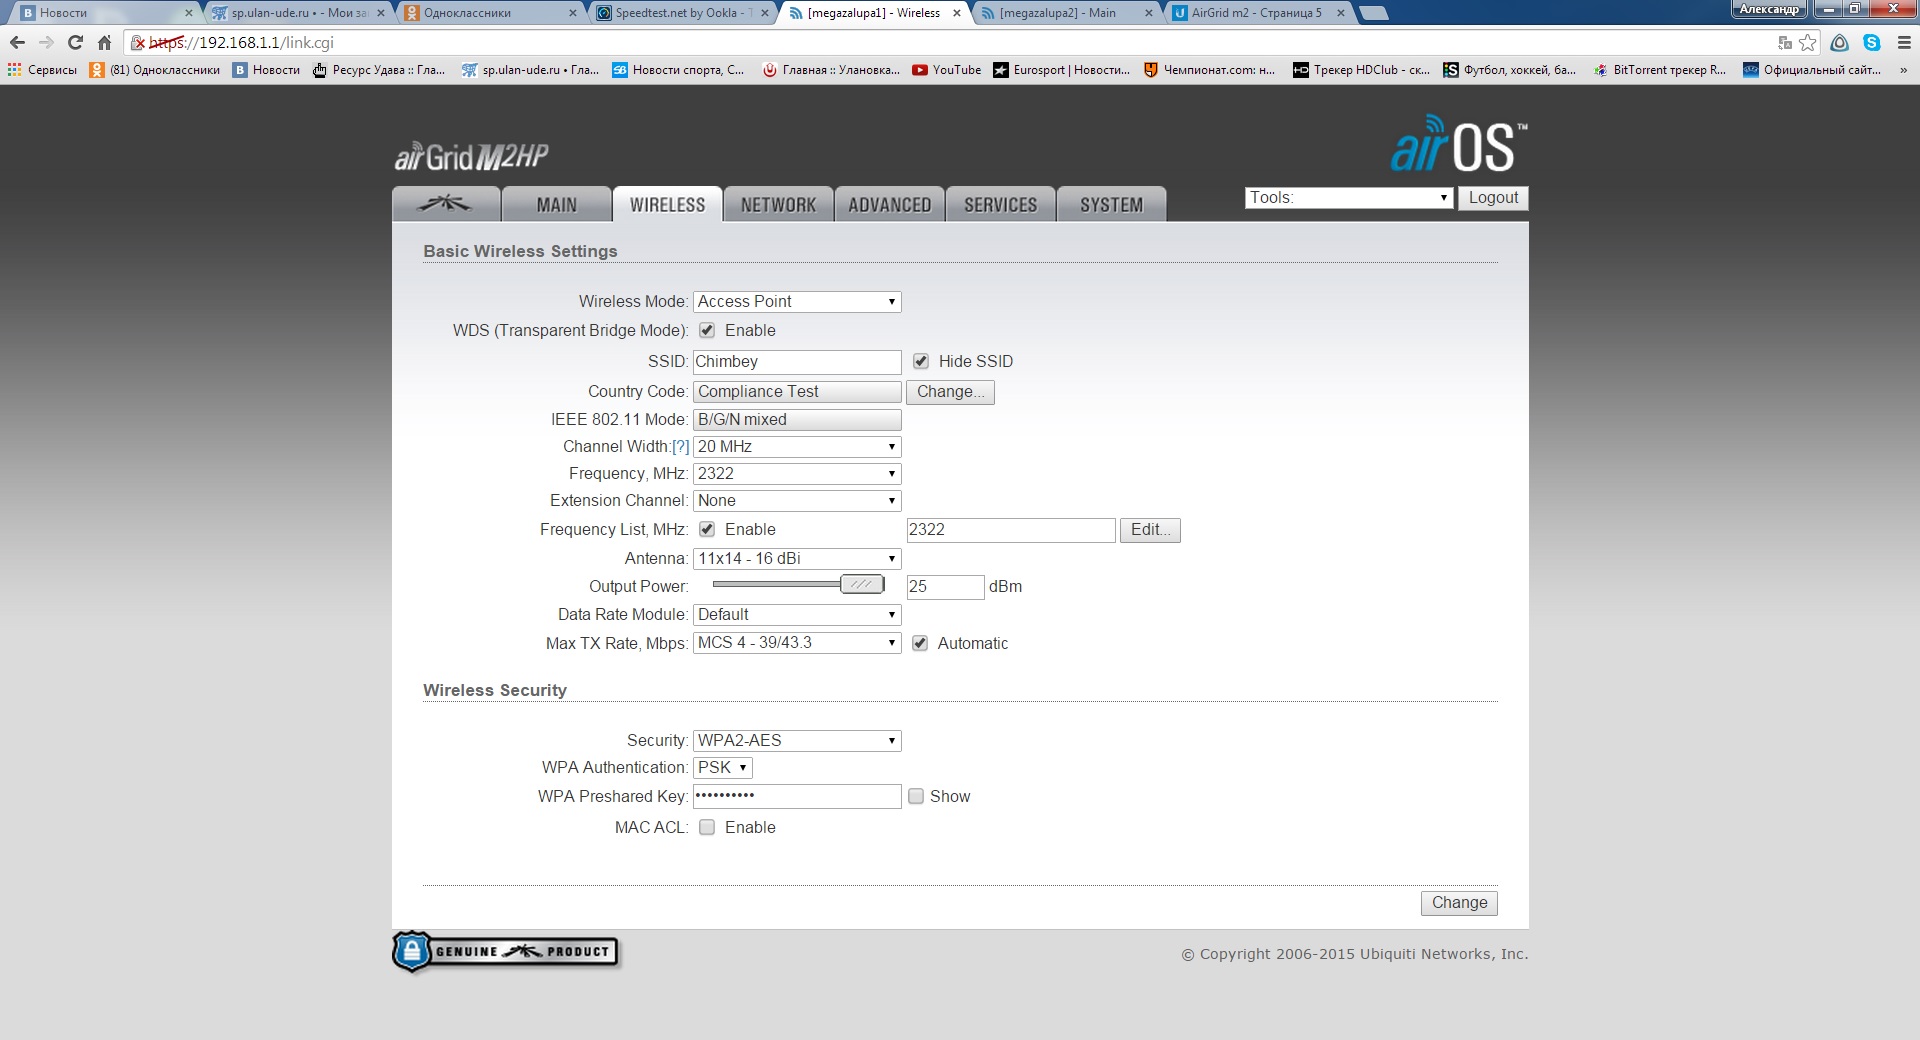Enable MAC ACL checkbox
Image resolution: width=1920 pixels, height=1040 pixels.
707,827
